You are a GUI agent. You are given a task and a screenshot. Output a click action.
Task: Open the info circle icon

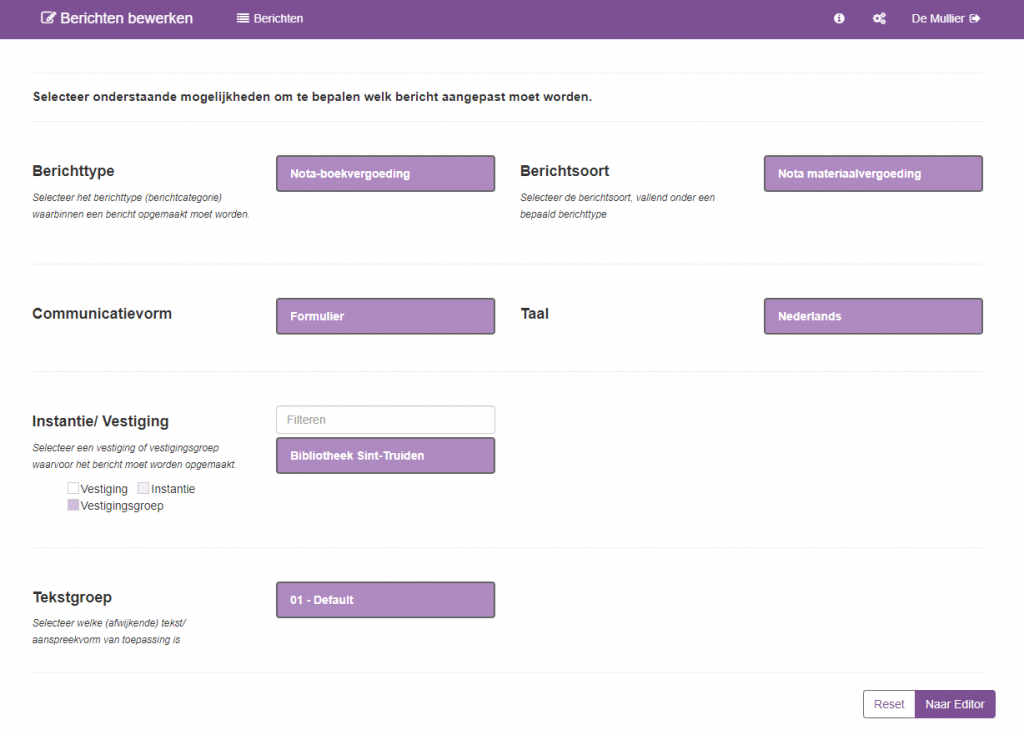(839, 19)
